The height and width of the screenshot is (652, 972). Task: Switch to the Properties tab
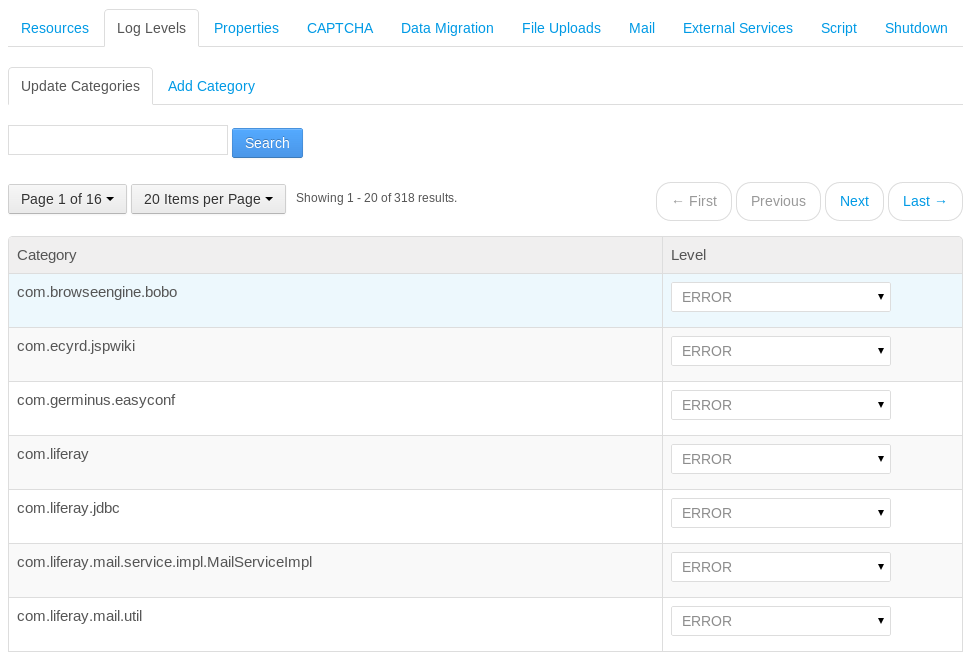point(246,29)
